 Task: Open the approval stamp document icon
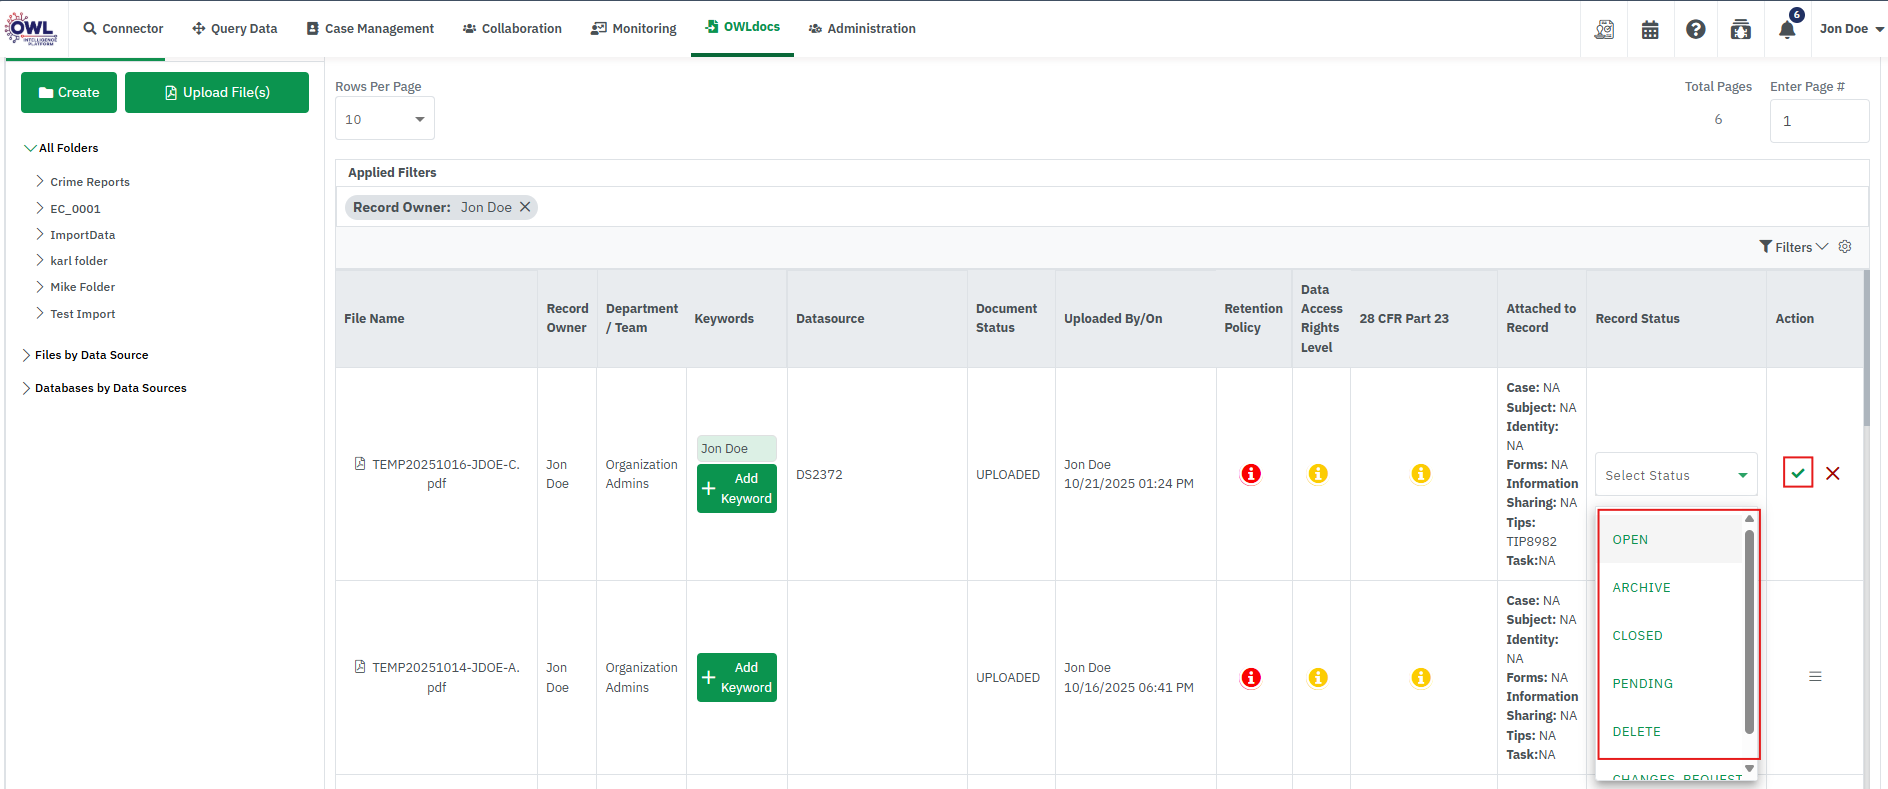pos(1604,30)
